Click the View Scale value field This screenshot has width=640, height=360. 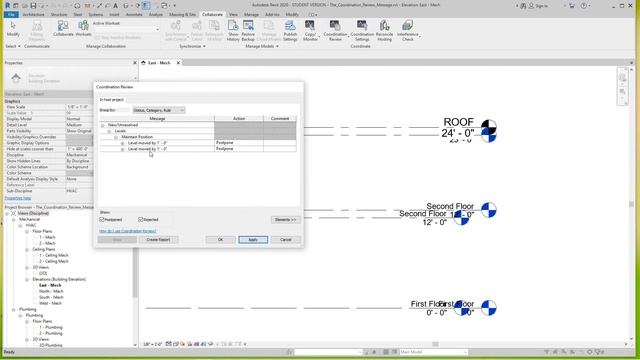79,107
